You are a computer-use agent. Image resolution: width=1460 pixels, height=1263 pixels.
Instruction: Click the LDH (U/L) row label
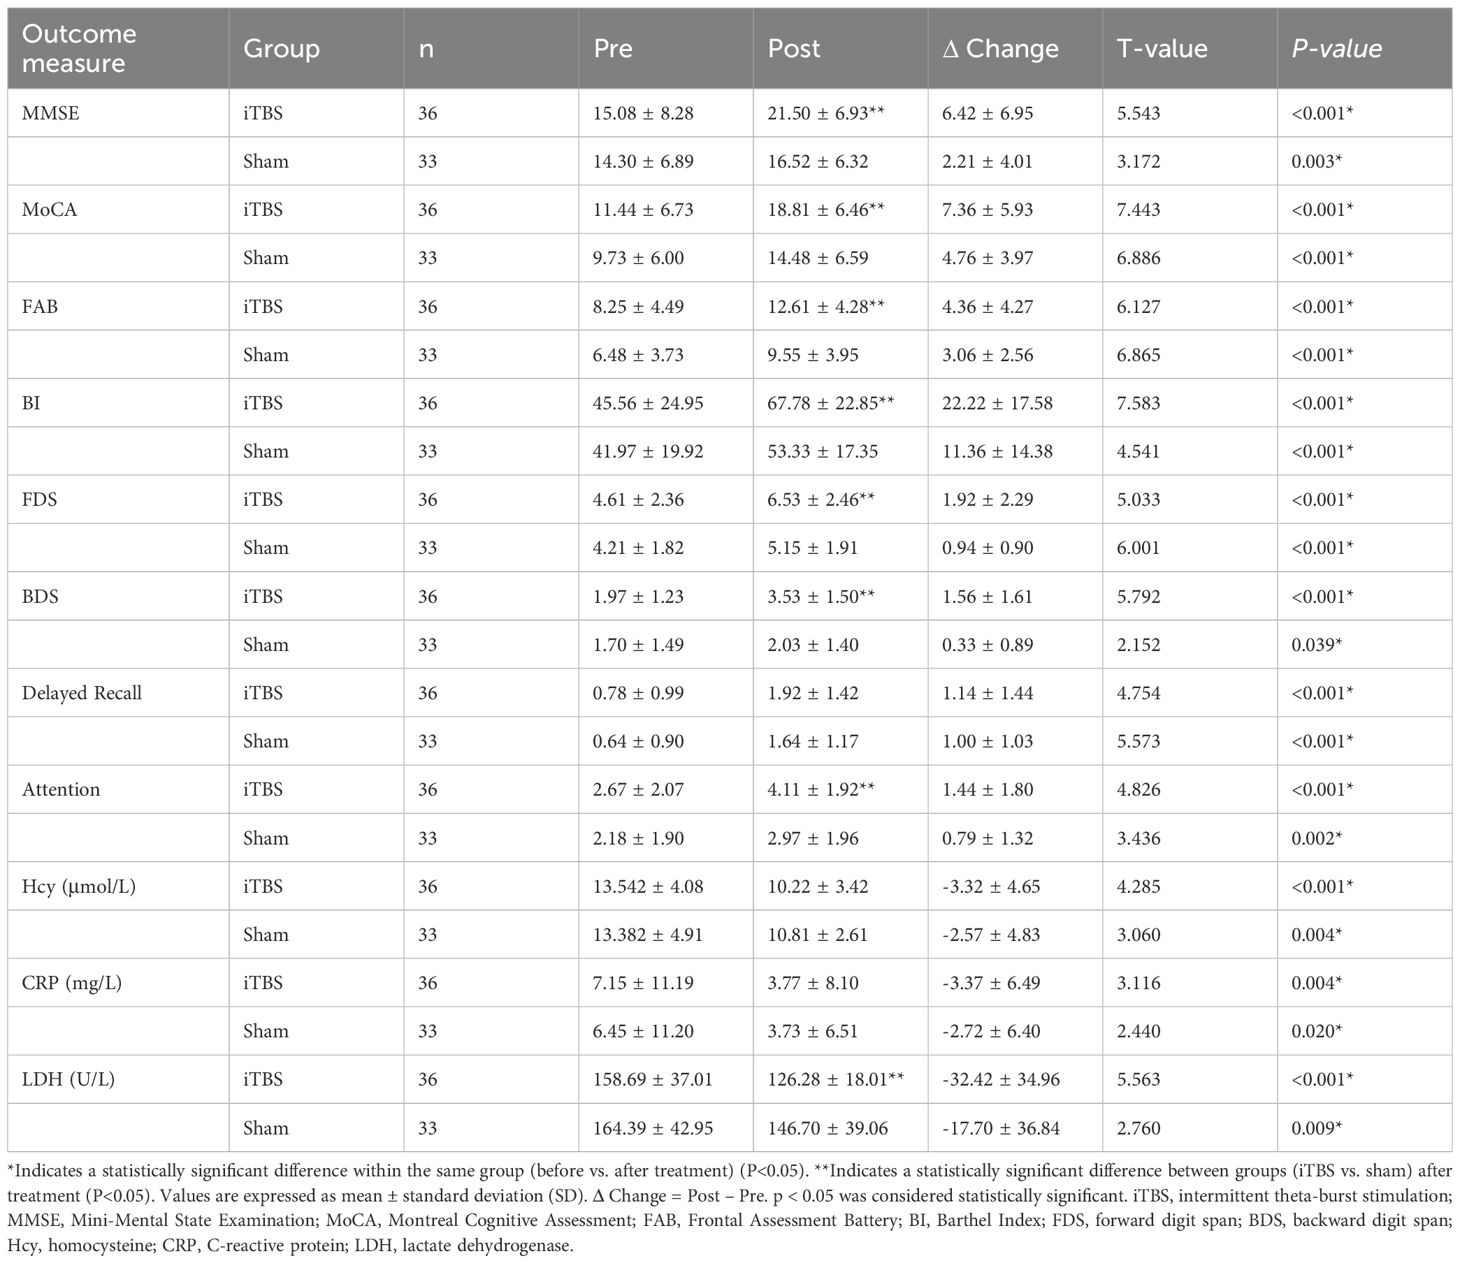68,1079
